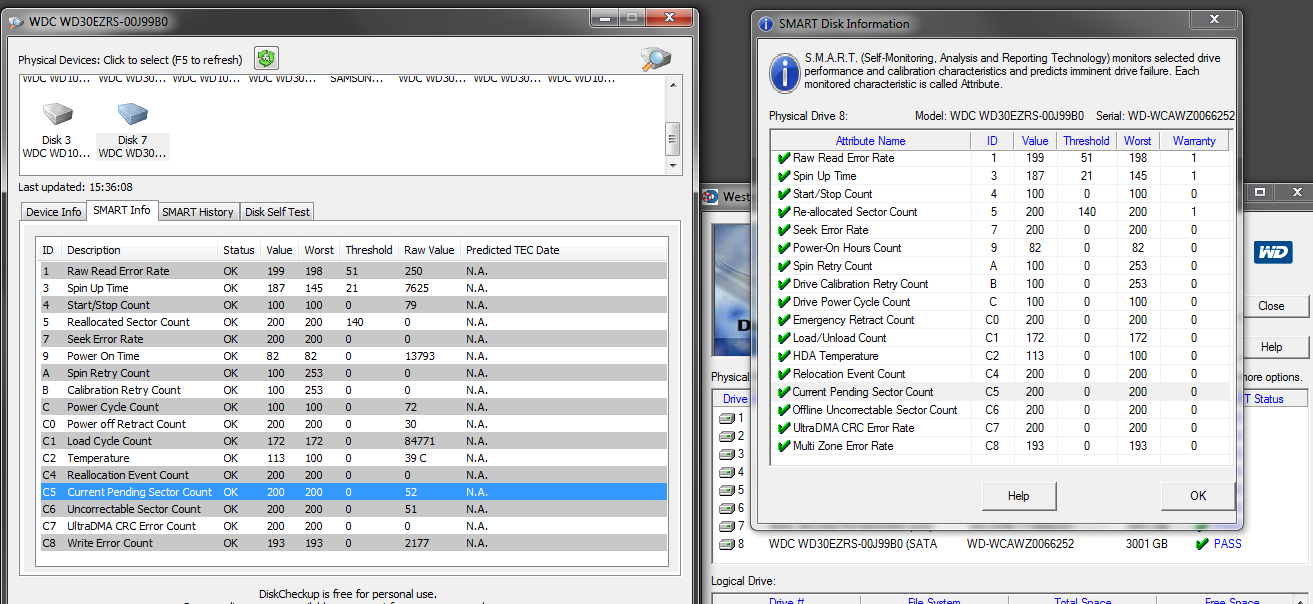Screen dimensions: 1313x604
Task: Click the serial number WD-WCAWZ0066252 in drive list
Action: click(1020, 544)
